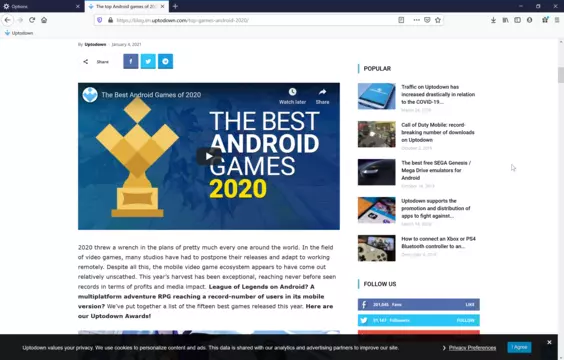Open the Uptodown author link
The image size is (564, 360).
click(95, 45)
